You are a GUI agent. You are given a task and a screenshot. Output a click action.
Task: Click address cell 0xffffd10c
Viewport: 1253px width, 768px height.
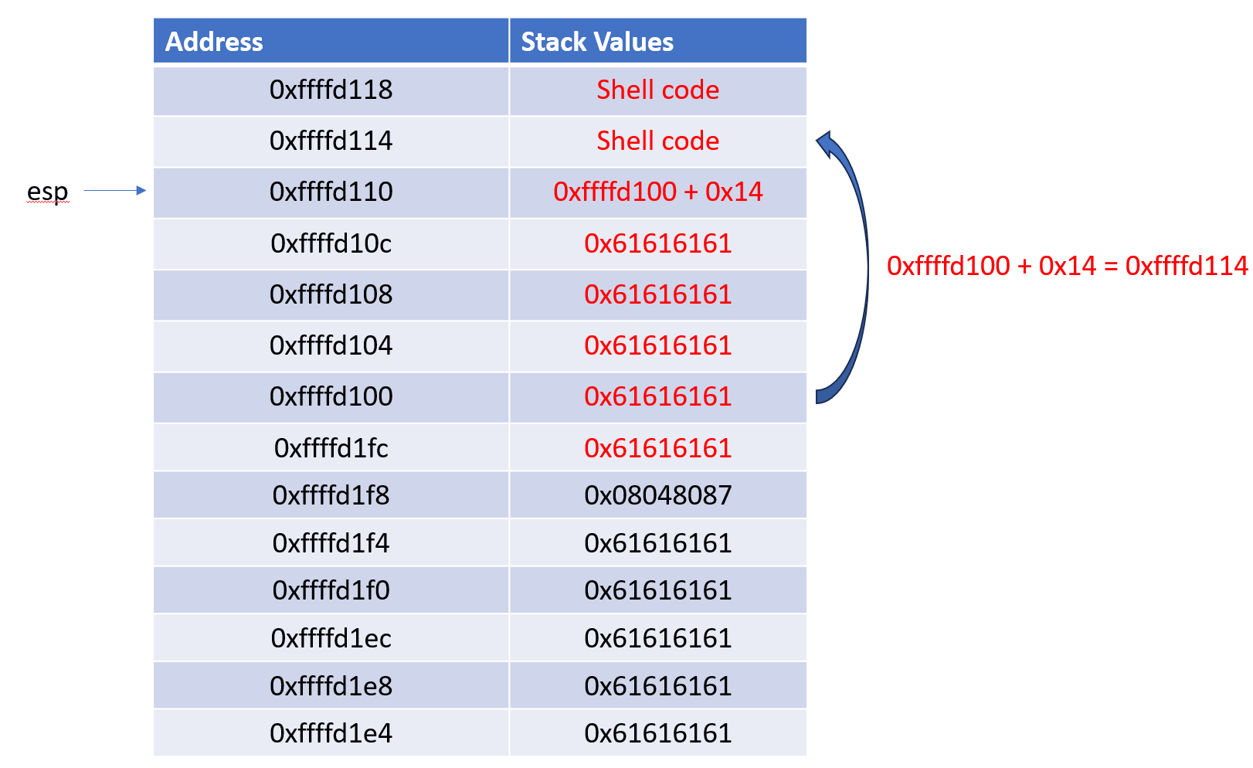point(331,243)
